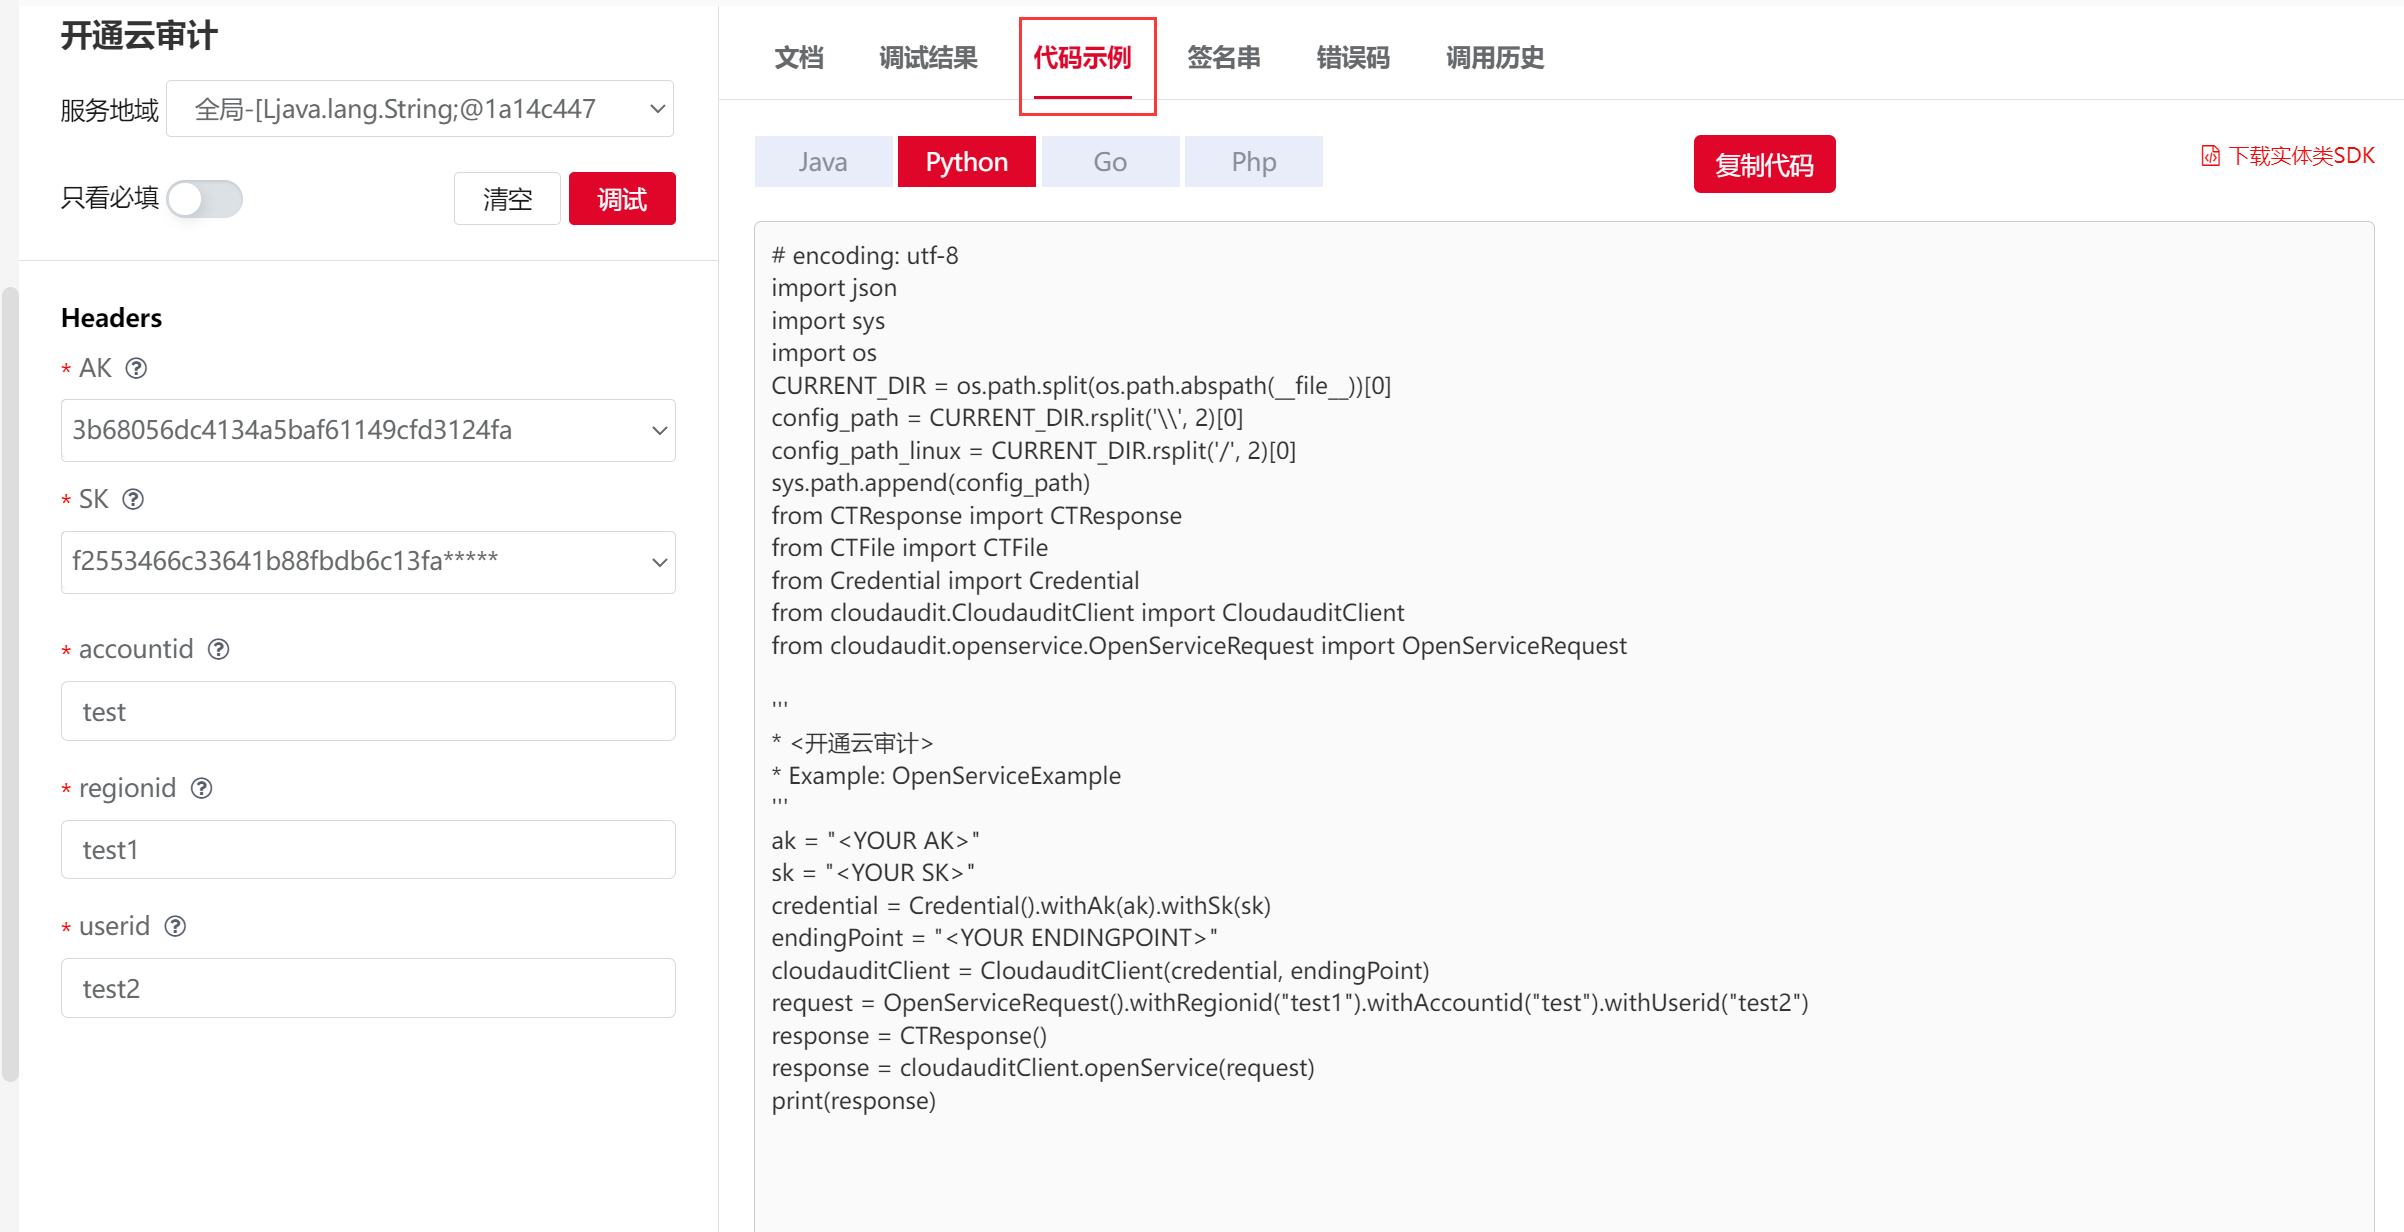Click the 服务地域 label
Viewport: 2404px width, 1232px height.
tap(109, 110)
